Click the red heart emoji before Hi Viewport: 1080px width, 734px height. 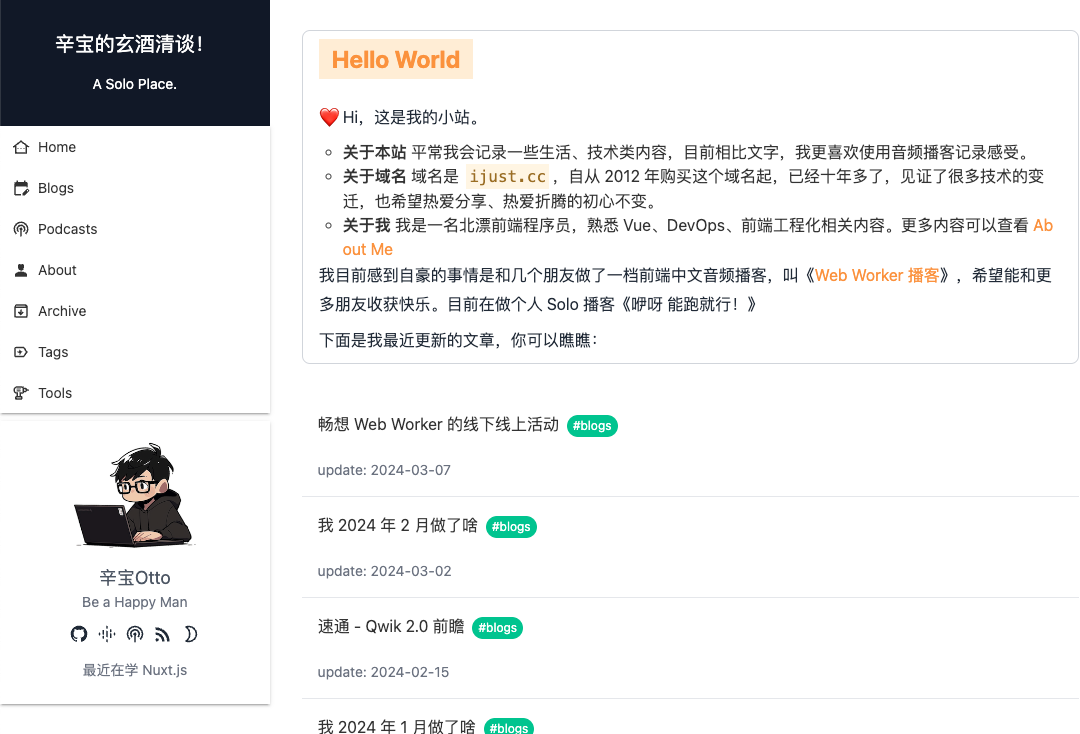(x=329, y=118)
